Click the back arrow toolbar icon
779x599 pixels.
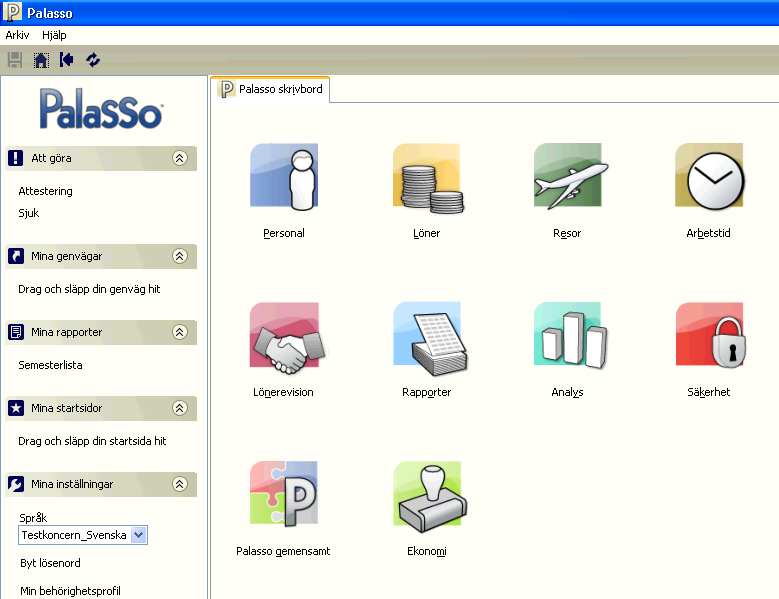point(66,60)
